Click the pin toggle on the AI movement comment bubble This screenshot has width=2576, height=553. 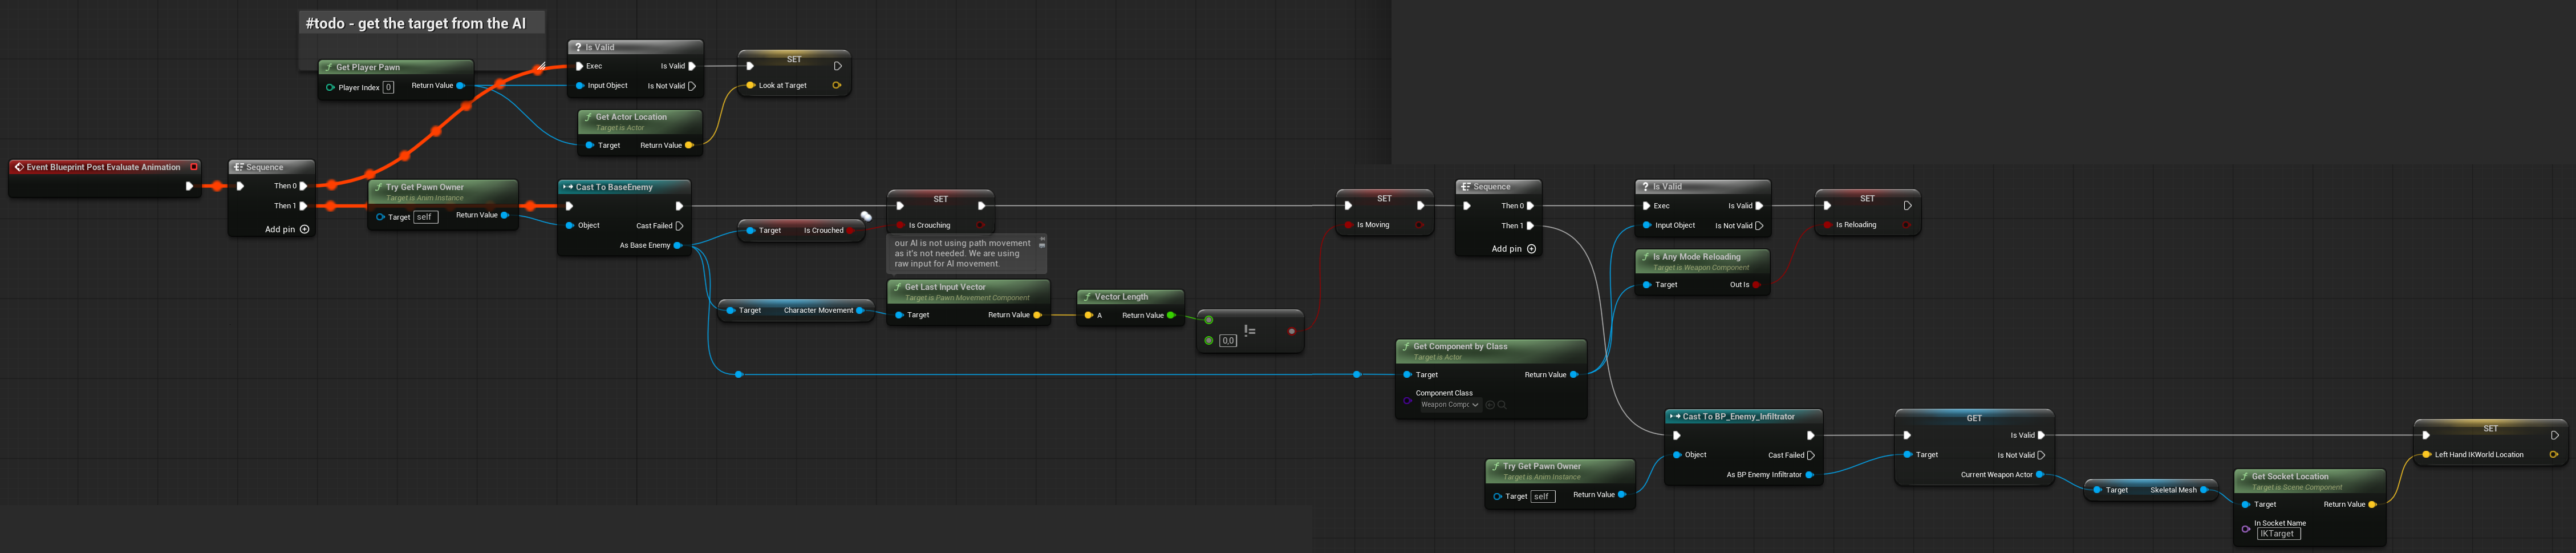(x=1042, y=241)
